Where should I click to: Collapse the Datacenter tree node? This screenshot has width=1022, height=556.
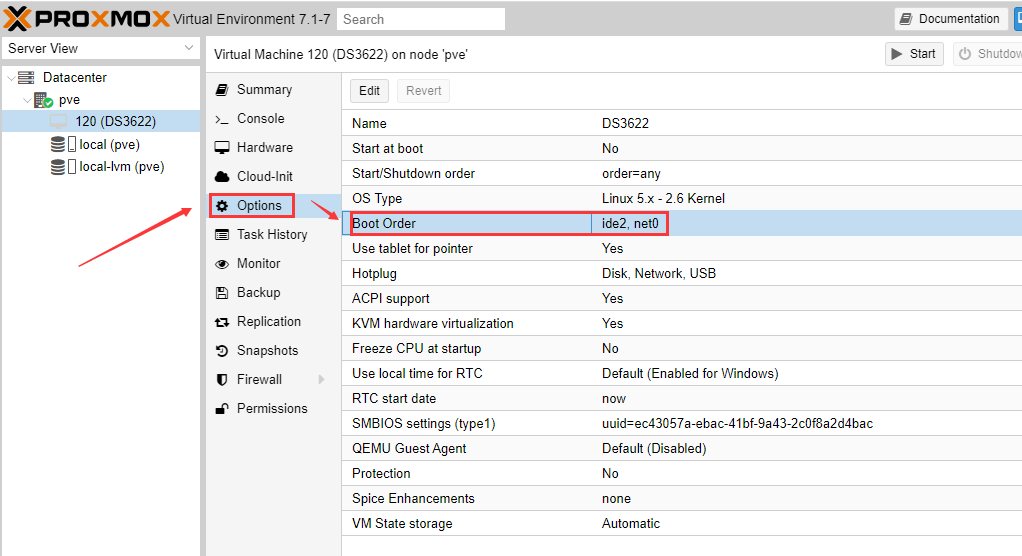[10, 78]
